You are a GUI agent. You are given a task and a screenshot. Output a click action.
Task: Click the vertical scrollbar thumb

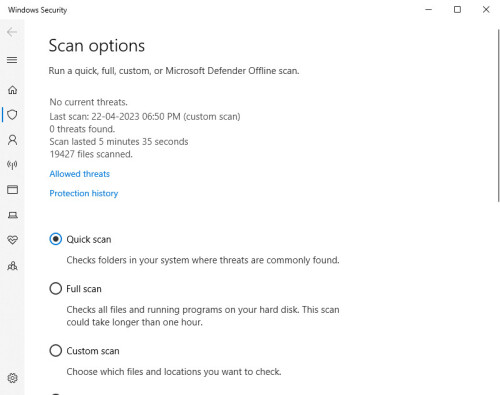pyautogui.click(x=499, y=115)
